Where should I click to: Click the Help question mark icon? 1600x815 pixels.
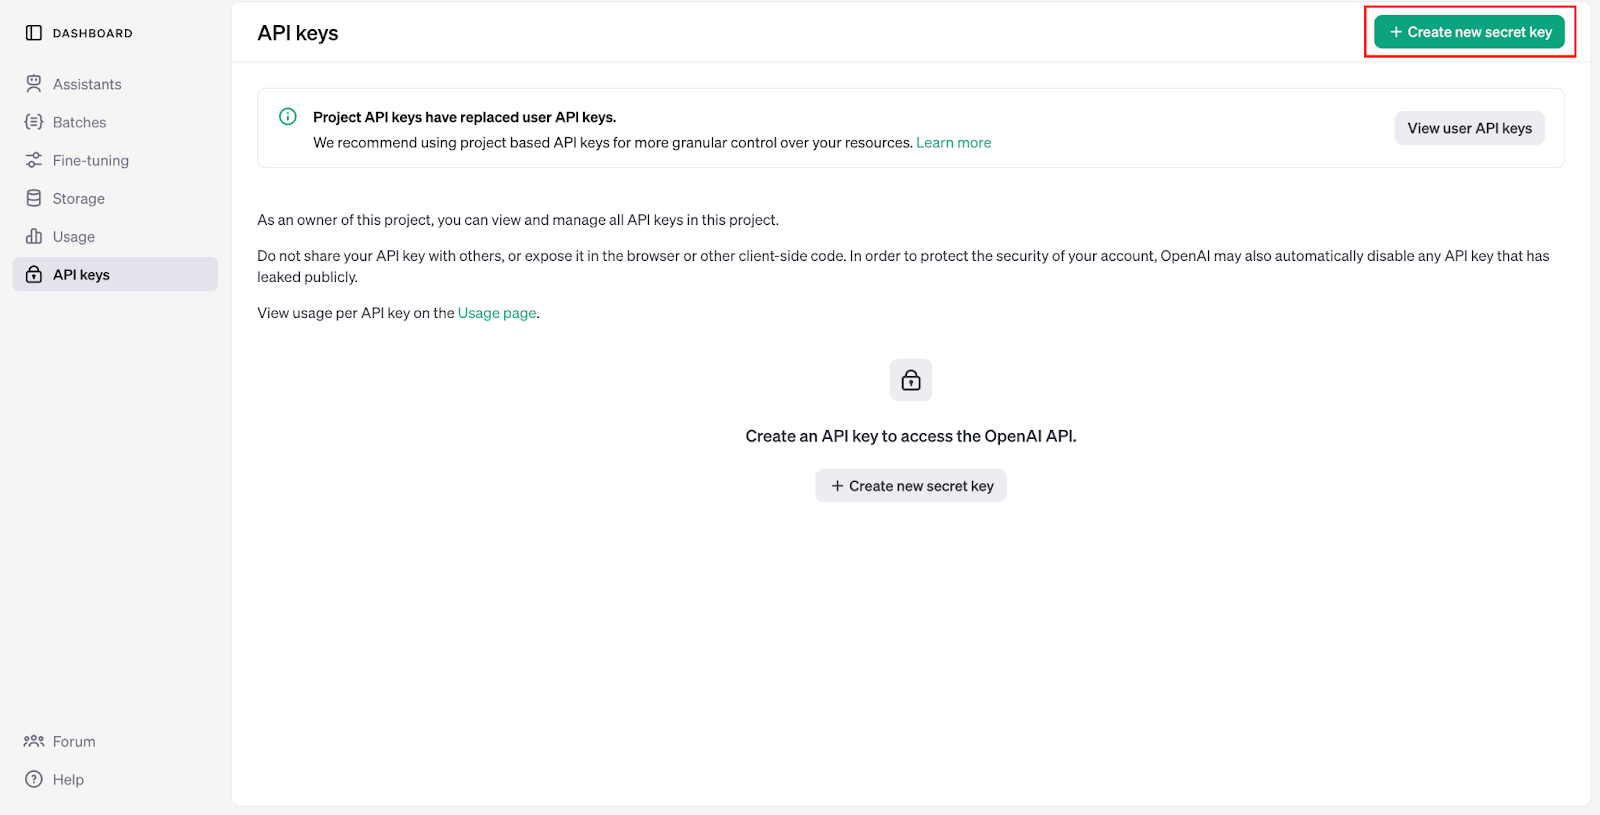34,779
